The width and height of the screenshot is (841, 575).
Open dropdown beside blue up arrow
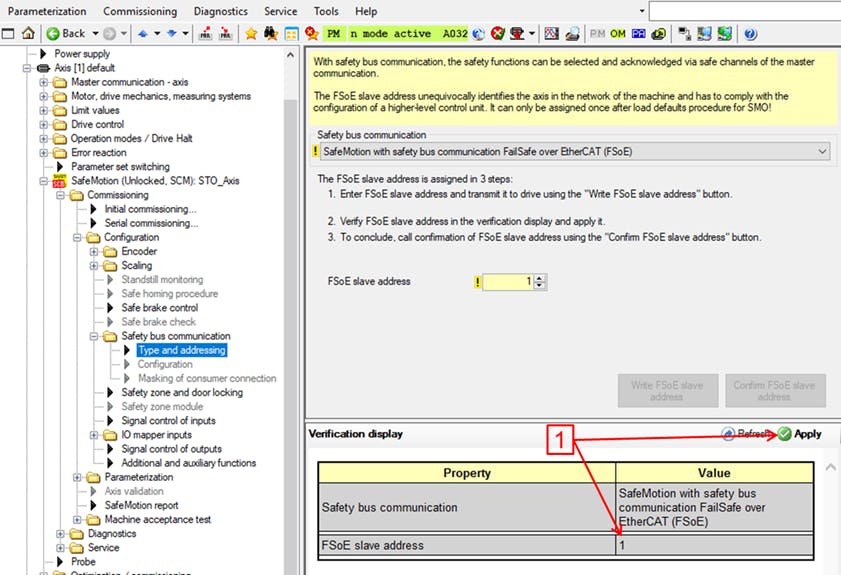157,34
